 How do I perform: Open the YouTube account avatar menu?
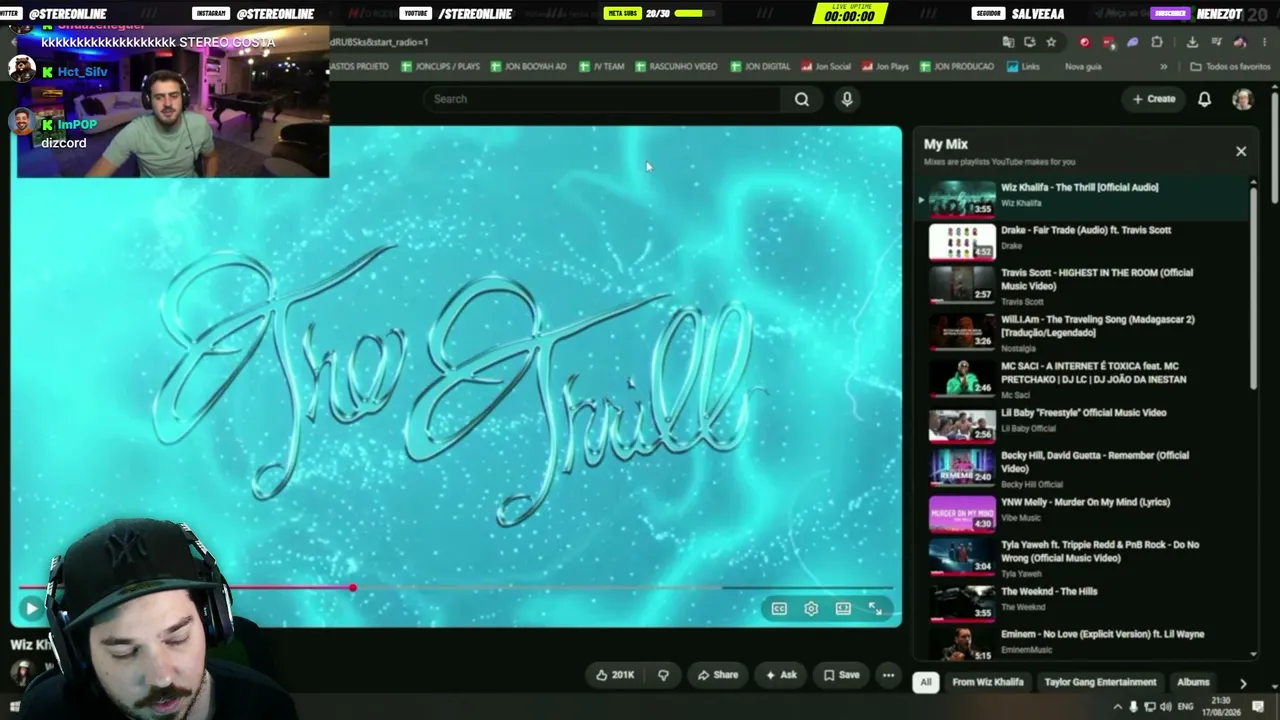[1242, 99]
